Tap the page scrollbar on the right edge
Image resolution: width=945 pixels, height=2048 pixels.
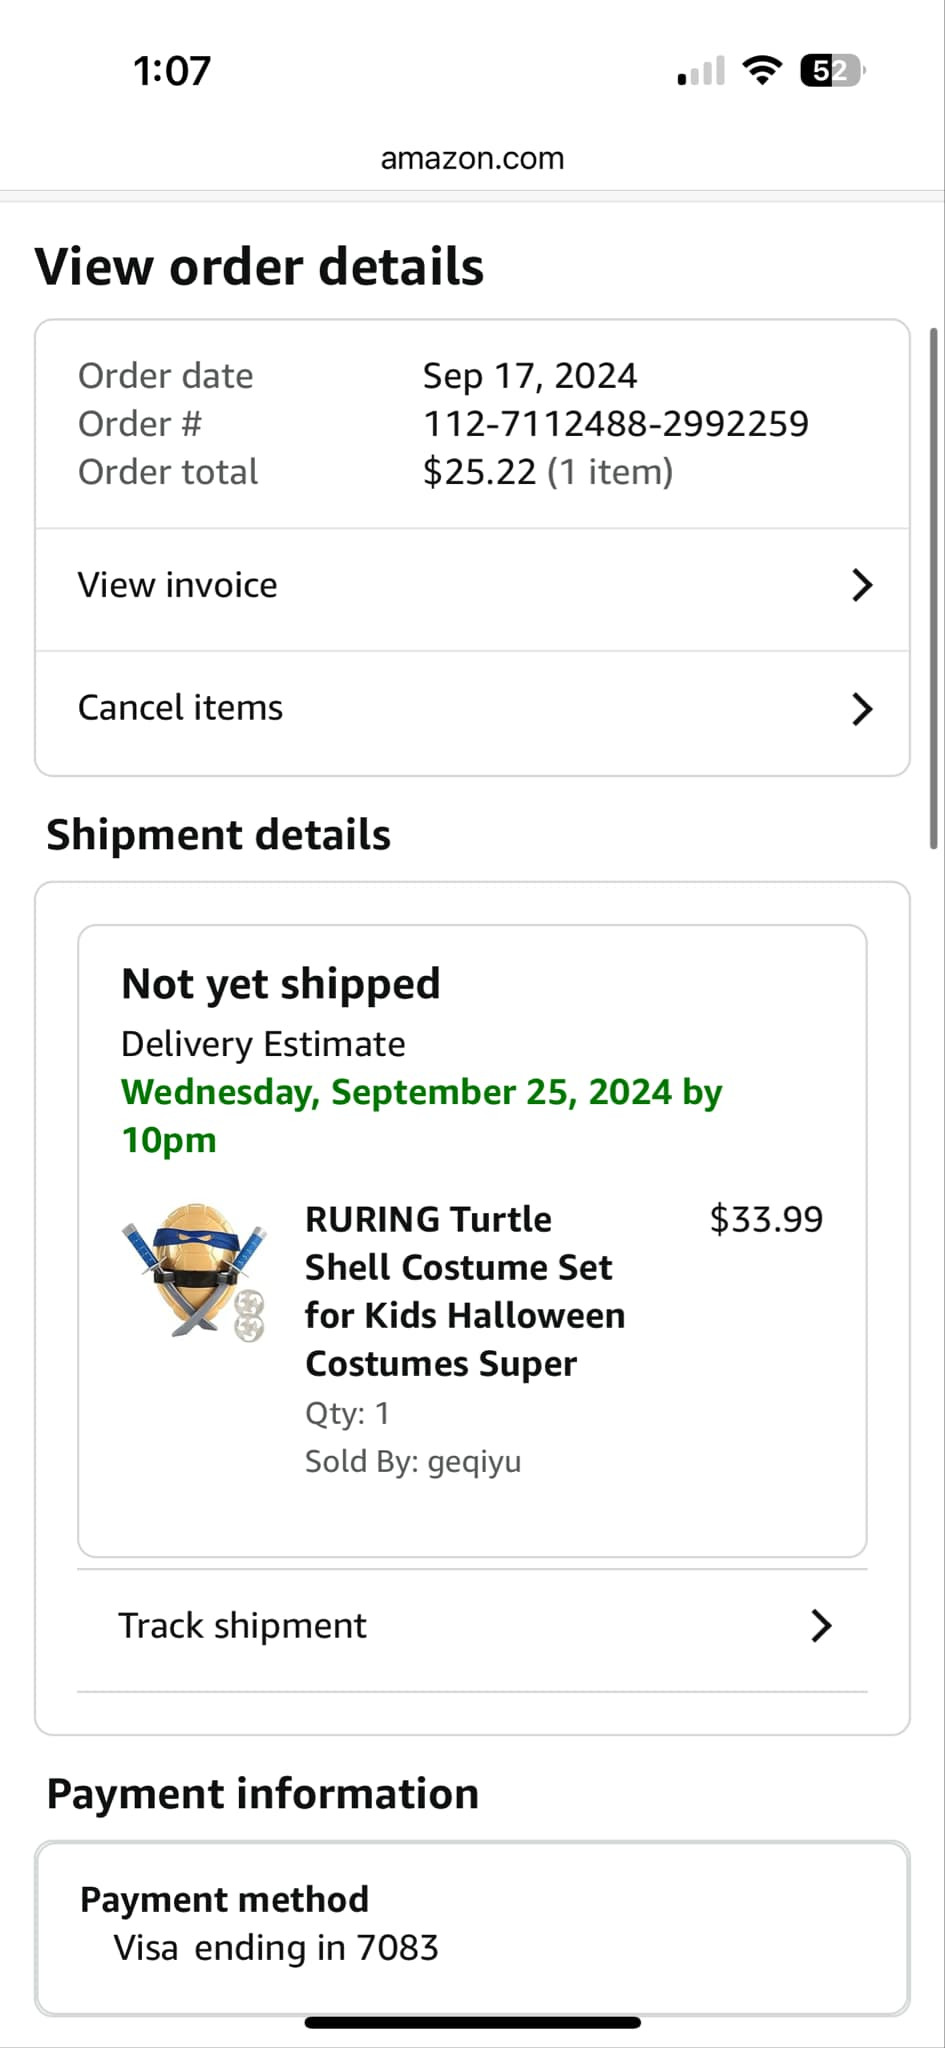point(934,588)
